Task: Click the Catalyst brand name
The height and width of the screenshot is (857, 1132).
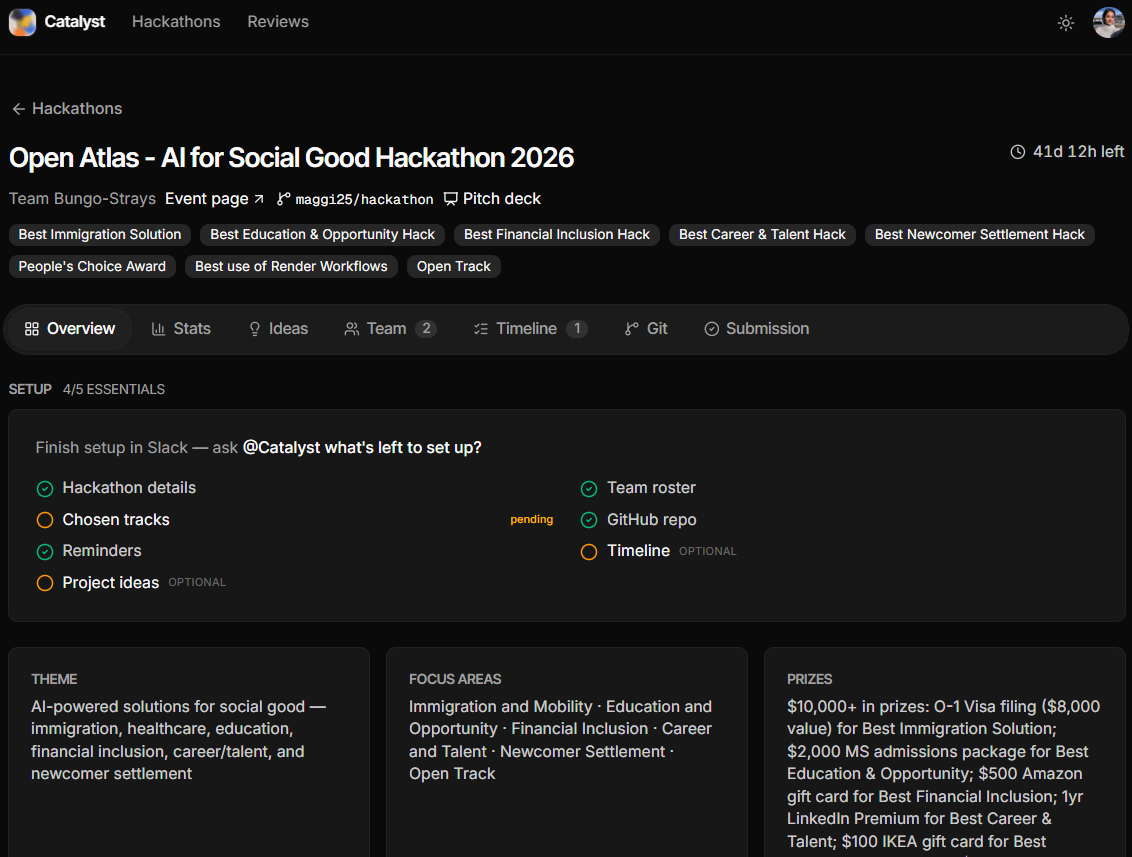Action: point(74,22)
